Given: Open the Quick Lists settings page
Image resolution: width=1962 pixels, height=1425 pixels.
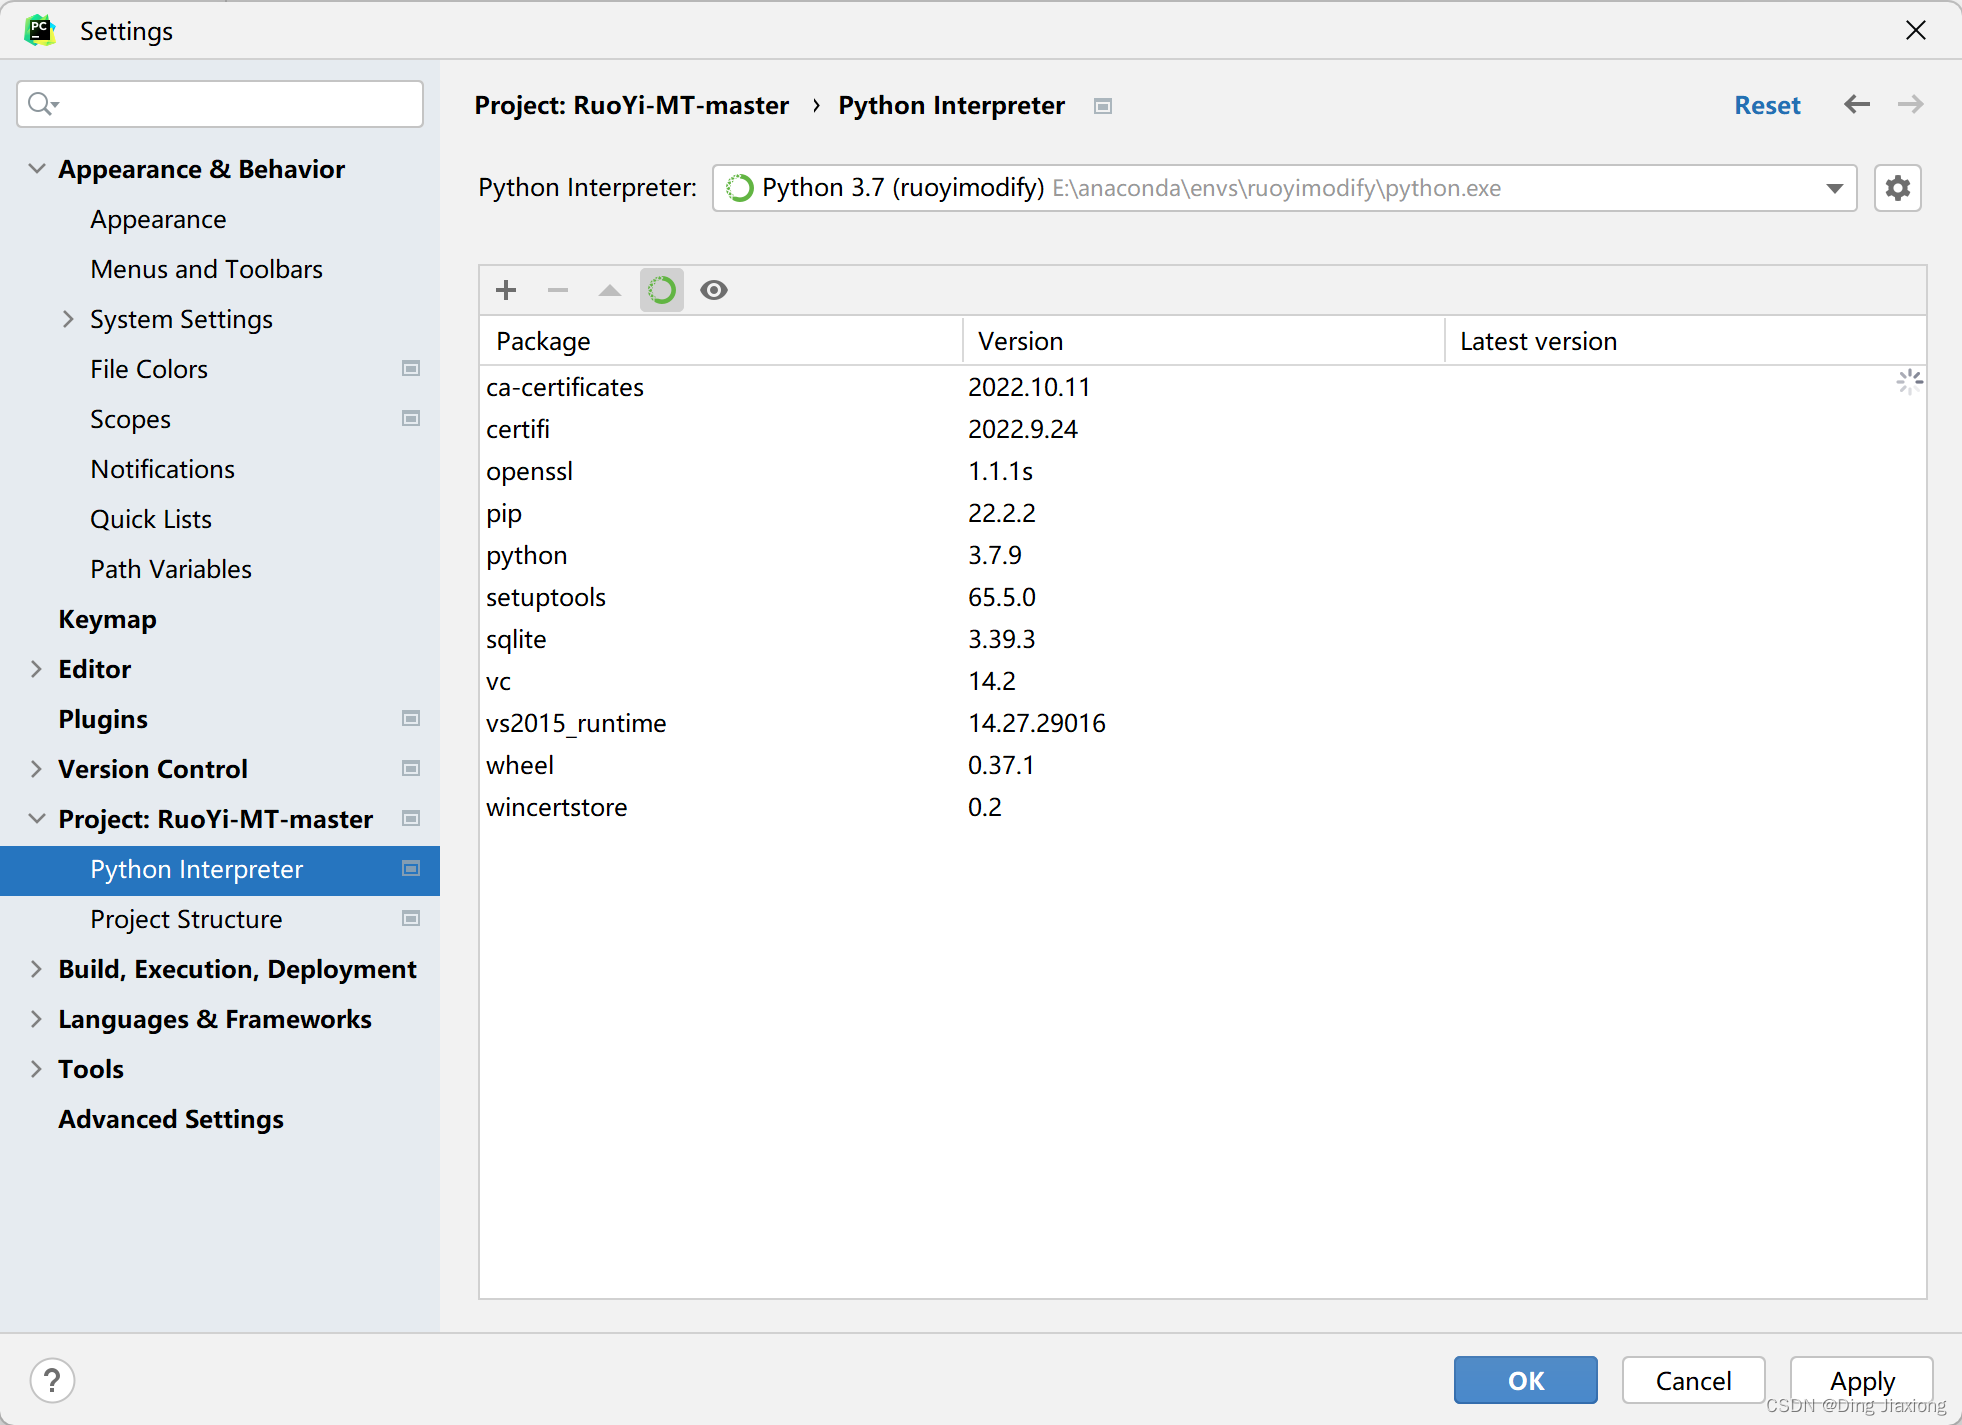Looking at the screenshot, I should [x=151, y=519].
